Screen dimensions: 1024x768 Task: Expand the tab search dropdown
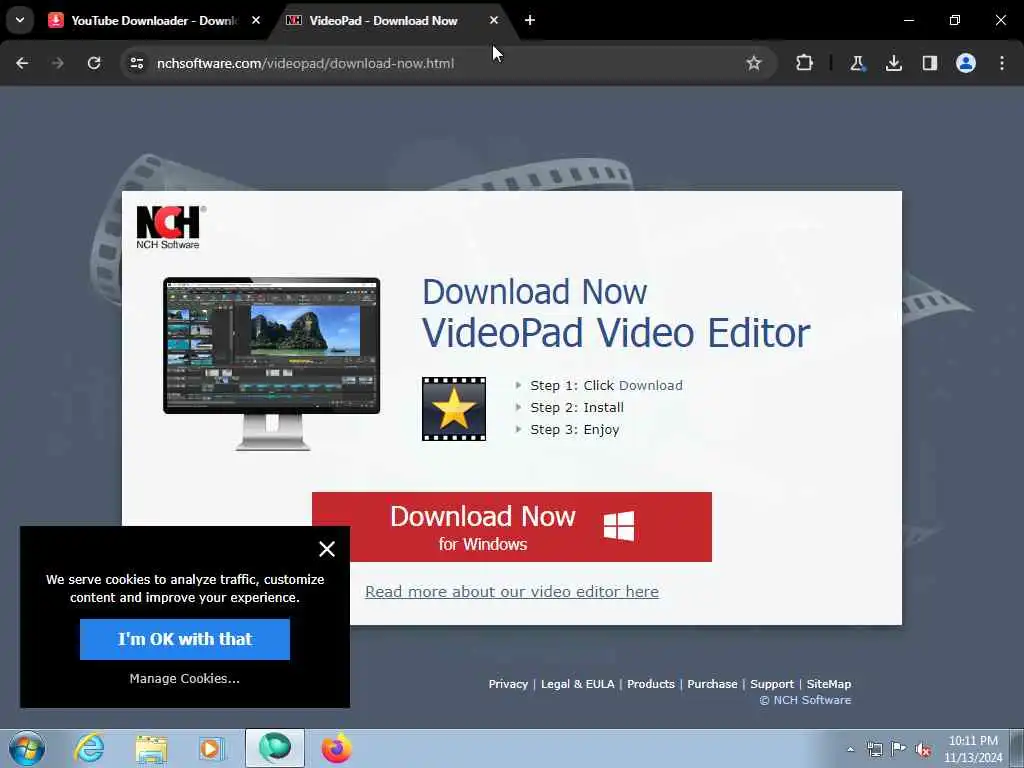click(x=20, y=20)
